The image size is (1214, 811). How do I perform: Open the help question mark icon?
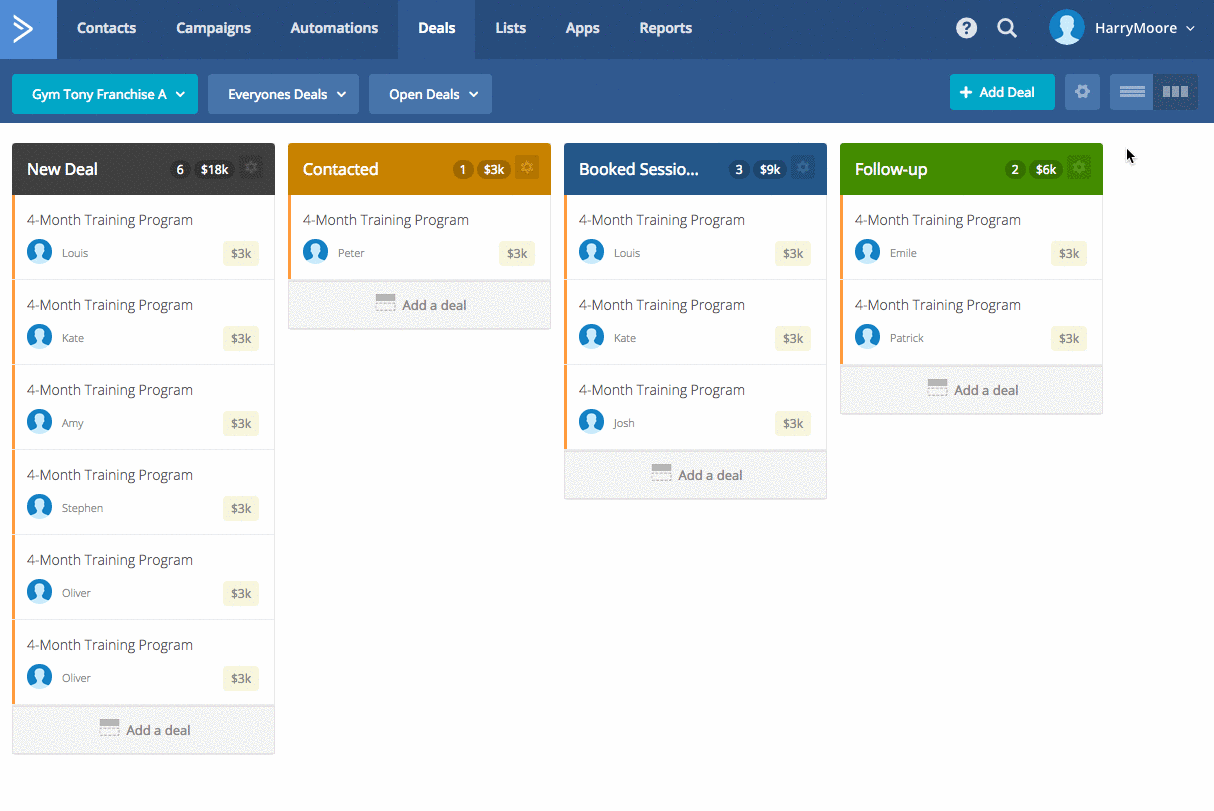click(x=966, y=28)
